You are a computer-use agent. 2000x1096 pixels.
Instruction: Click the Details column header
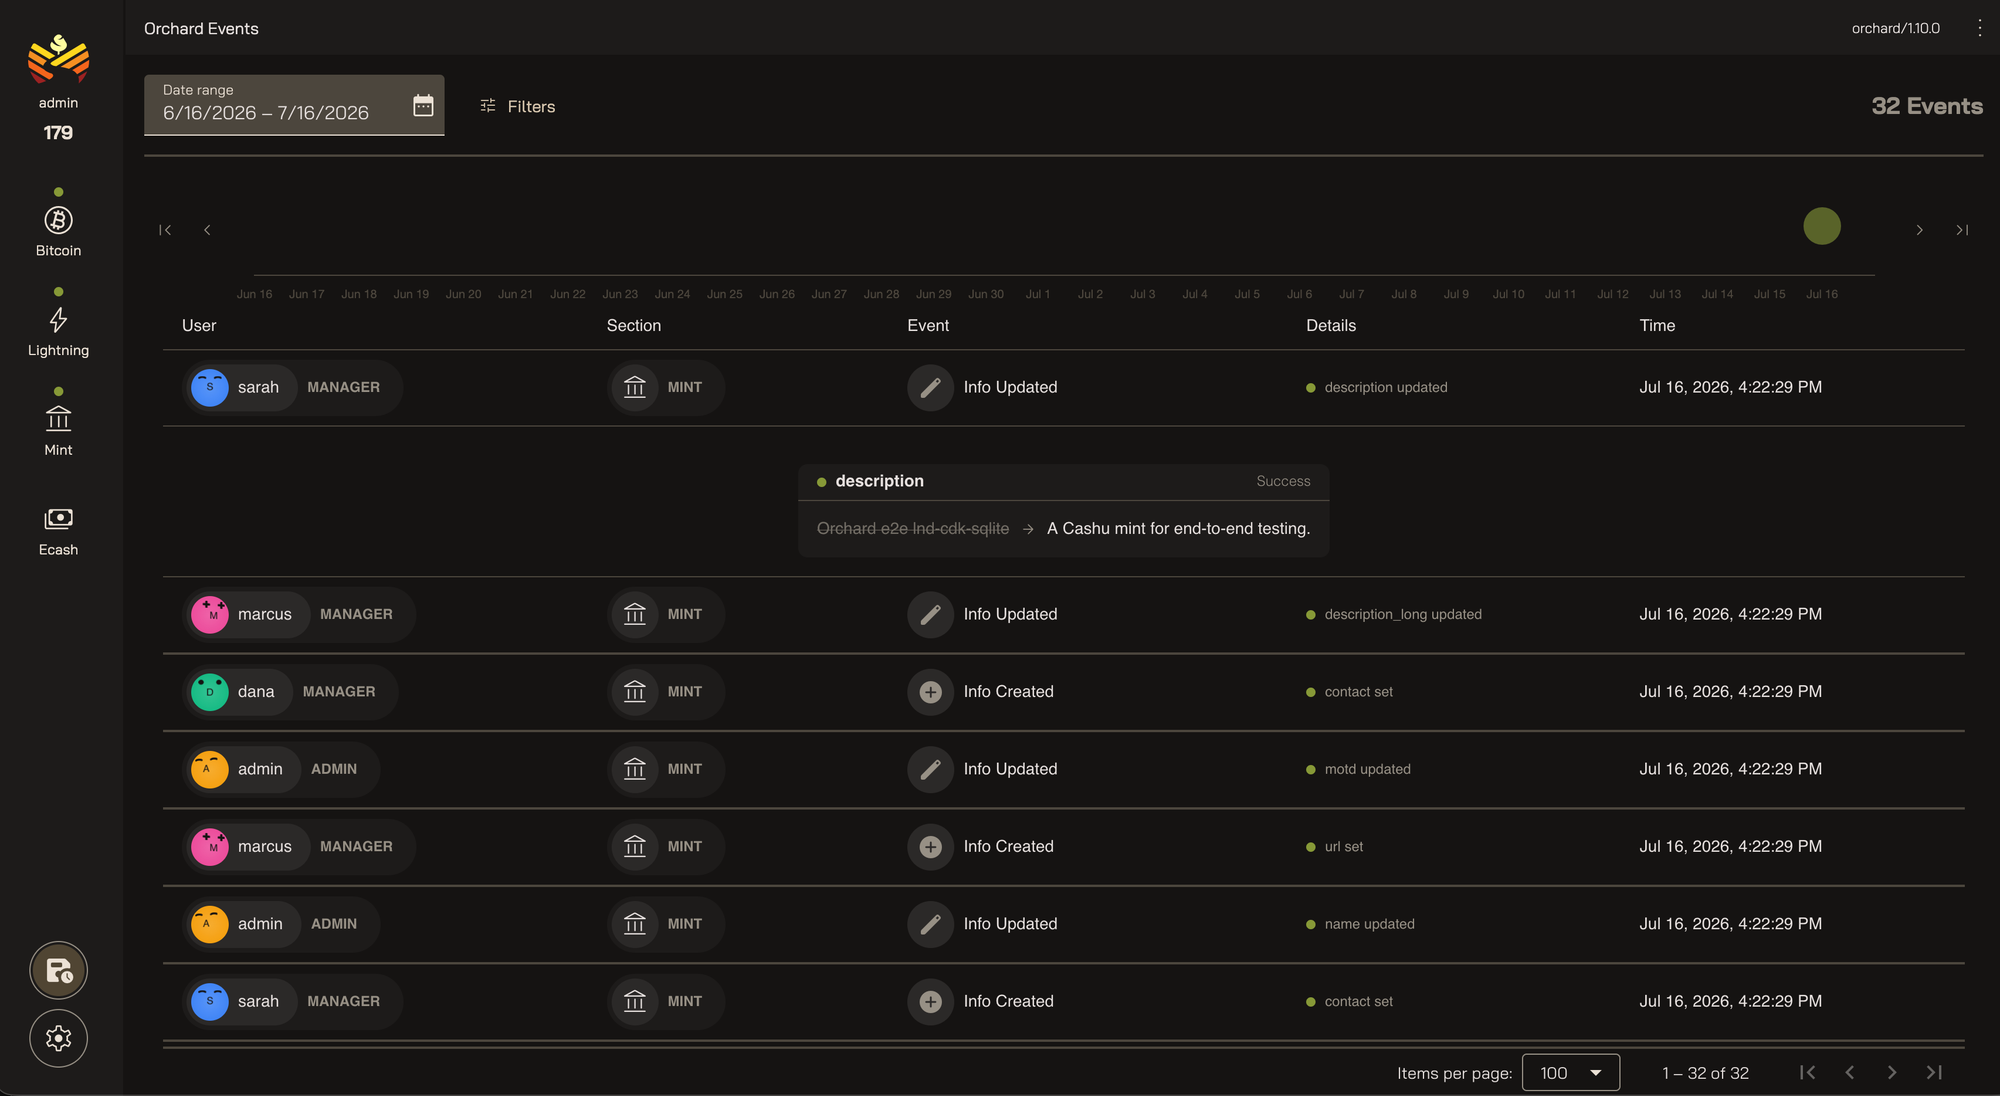tap(1331, 326)
